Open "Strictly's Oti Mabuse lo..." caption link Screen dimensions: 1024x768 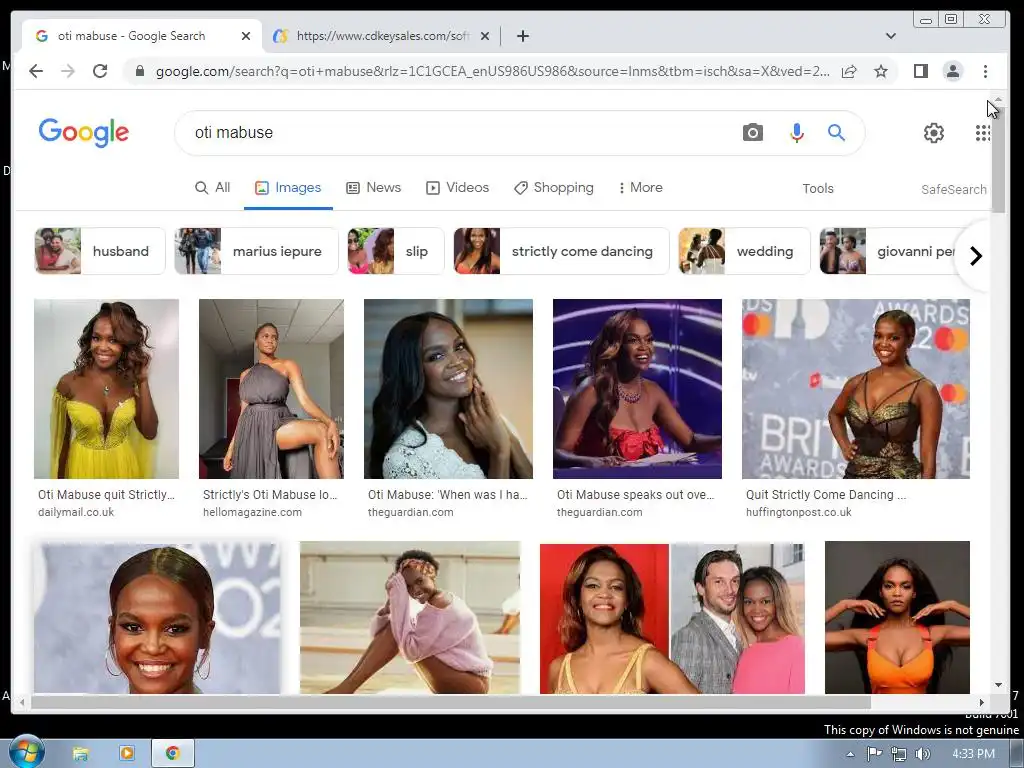coord(270,495)
